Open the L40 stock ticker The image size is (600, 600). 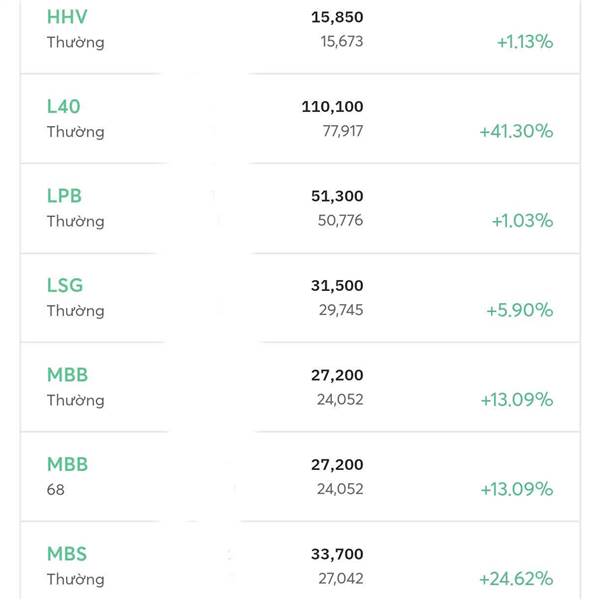pyautogui.click(x=64, y=106)
